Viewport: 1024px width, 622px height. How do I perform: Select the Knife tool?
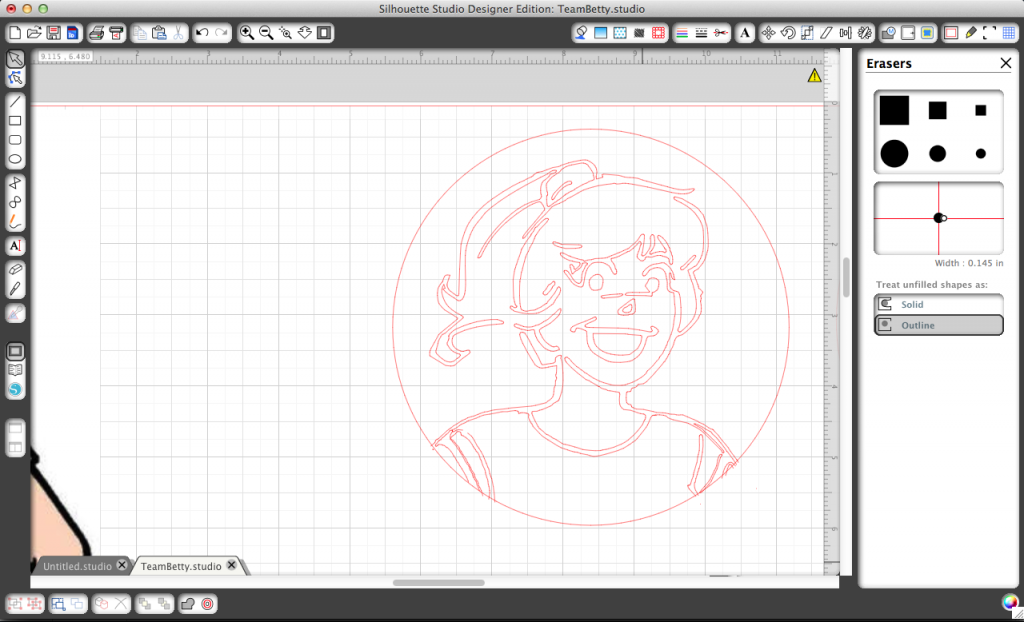15,289
